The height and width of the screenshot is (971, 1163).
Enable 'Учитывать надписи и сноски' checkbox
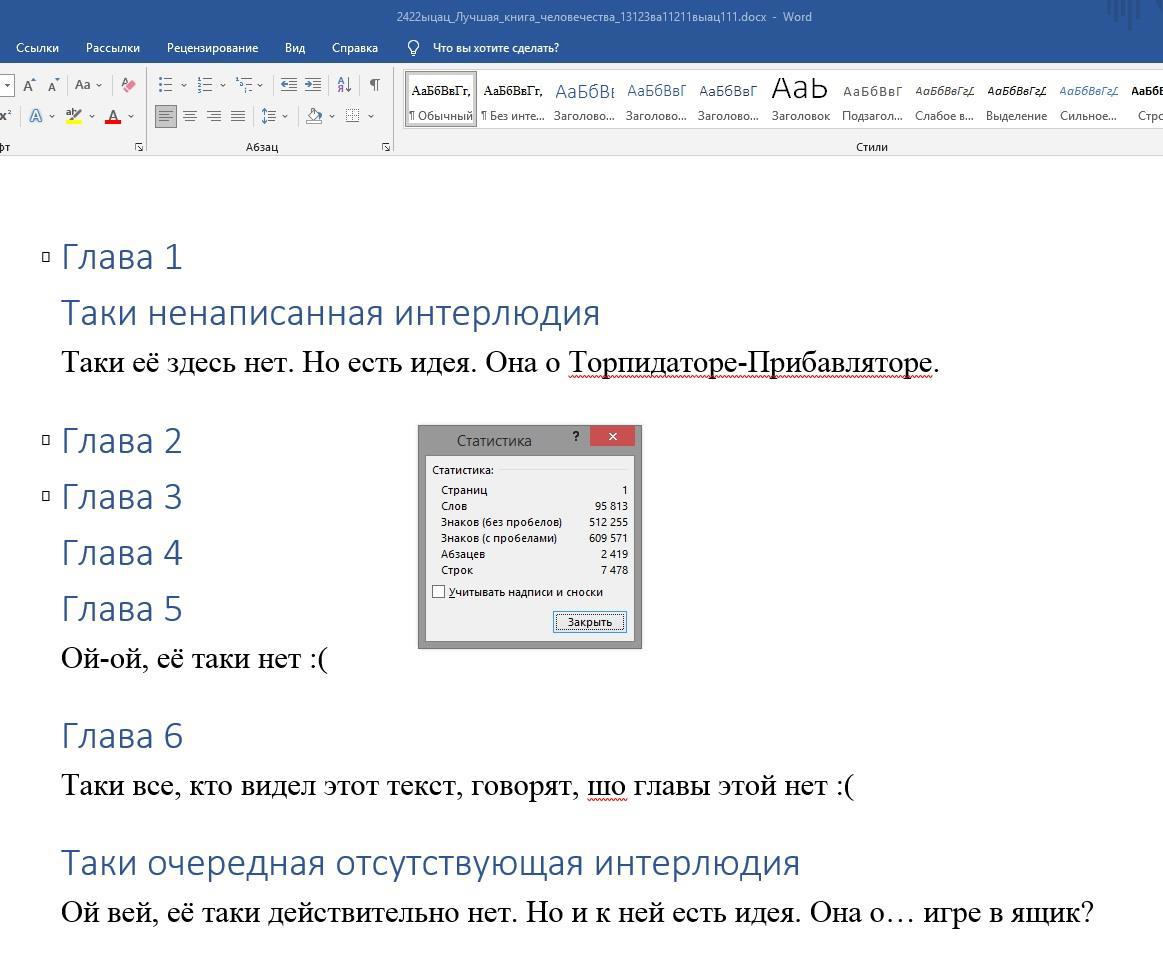[438, 592]
